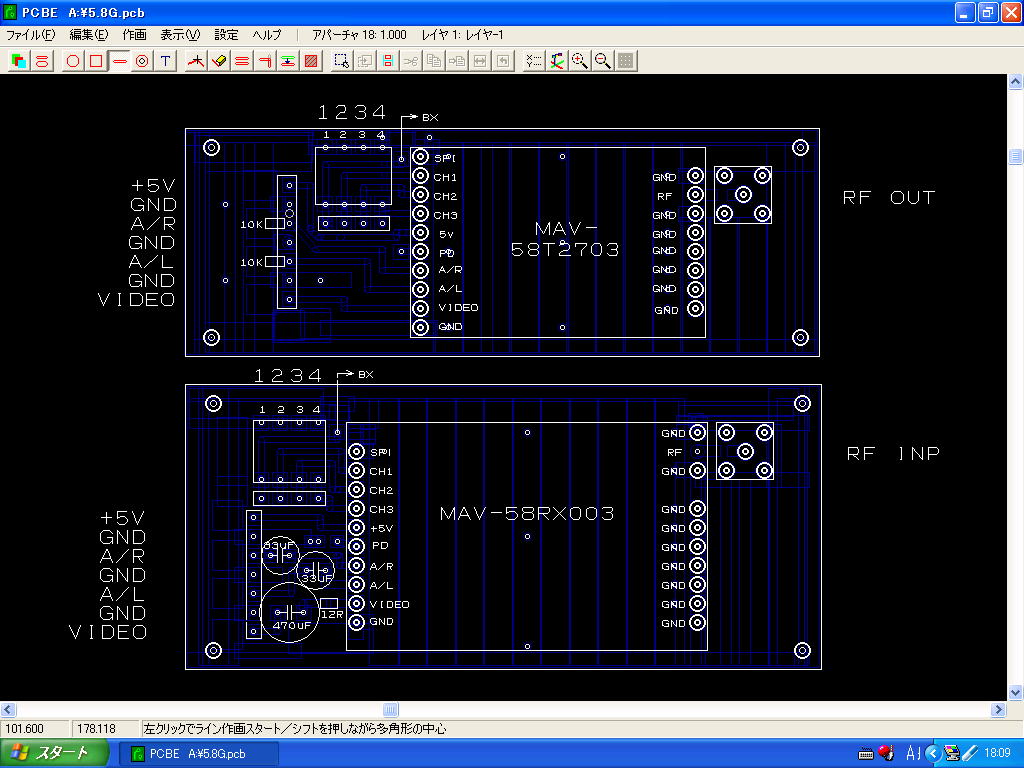
Task: Zoom out with the minus magnifier
Action: [x=603, y=61]
